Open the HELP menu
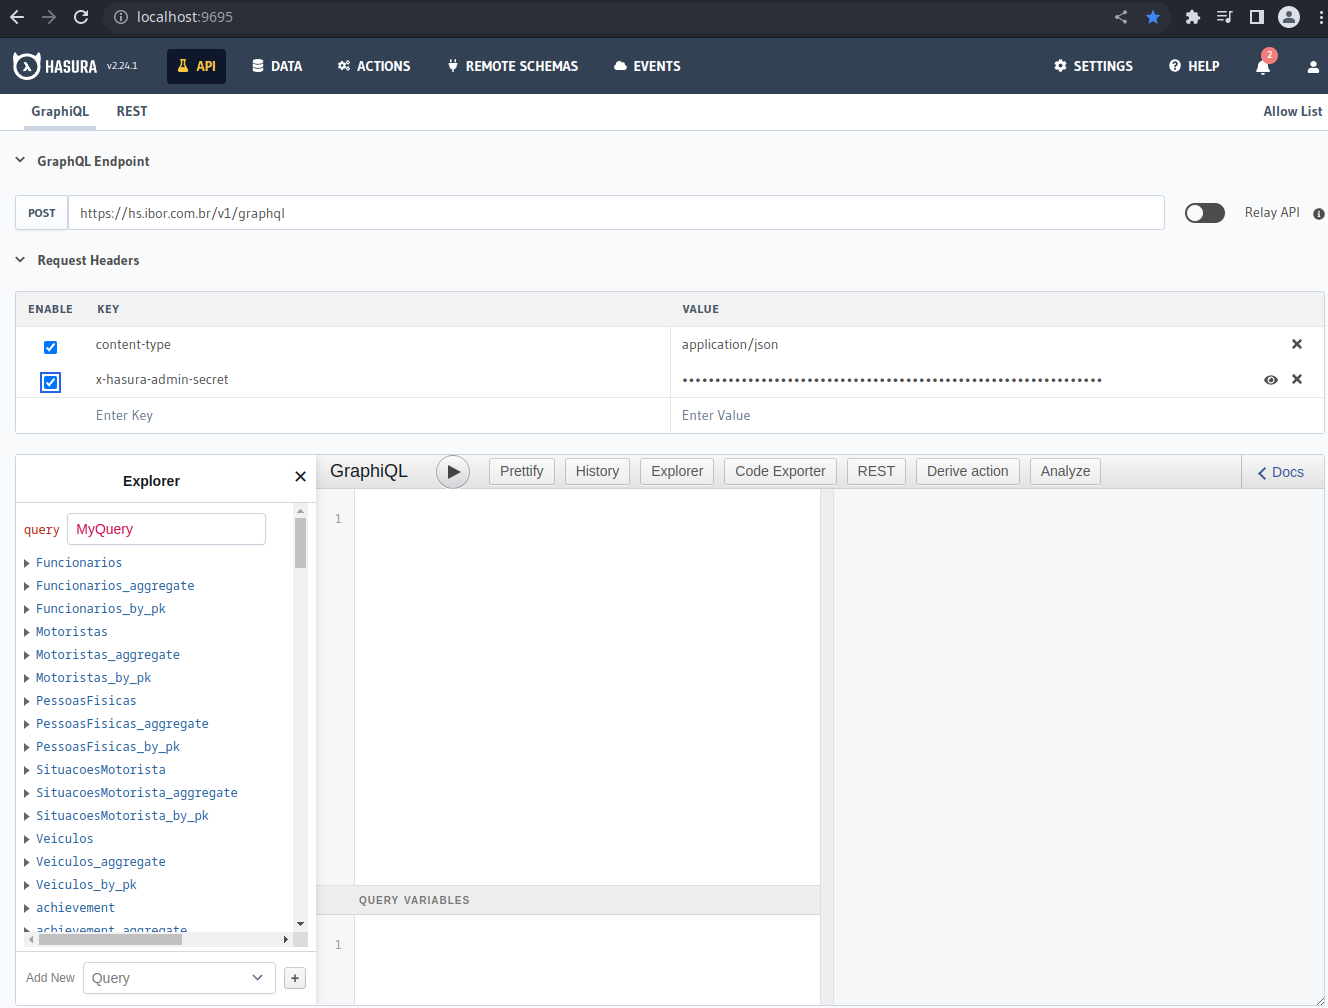Screen dimensions: 1328x1008 (1194, 66)
